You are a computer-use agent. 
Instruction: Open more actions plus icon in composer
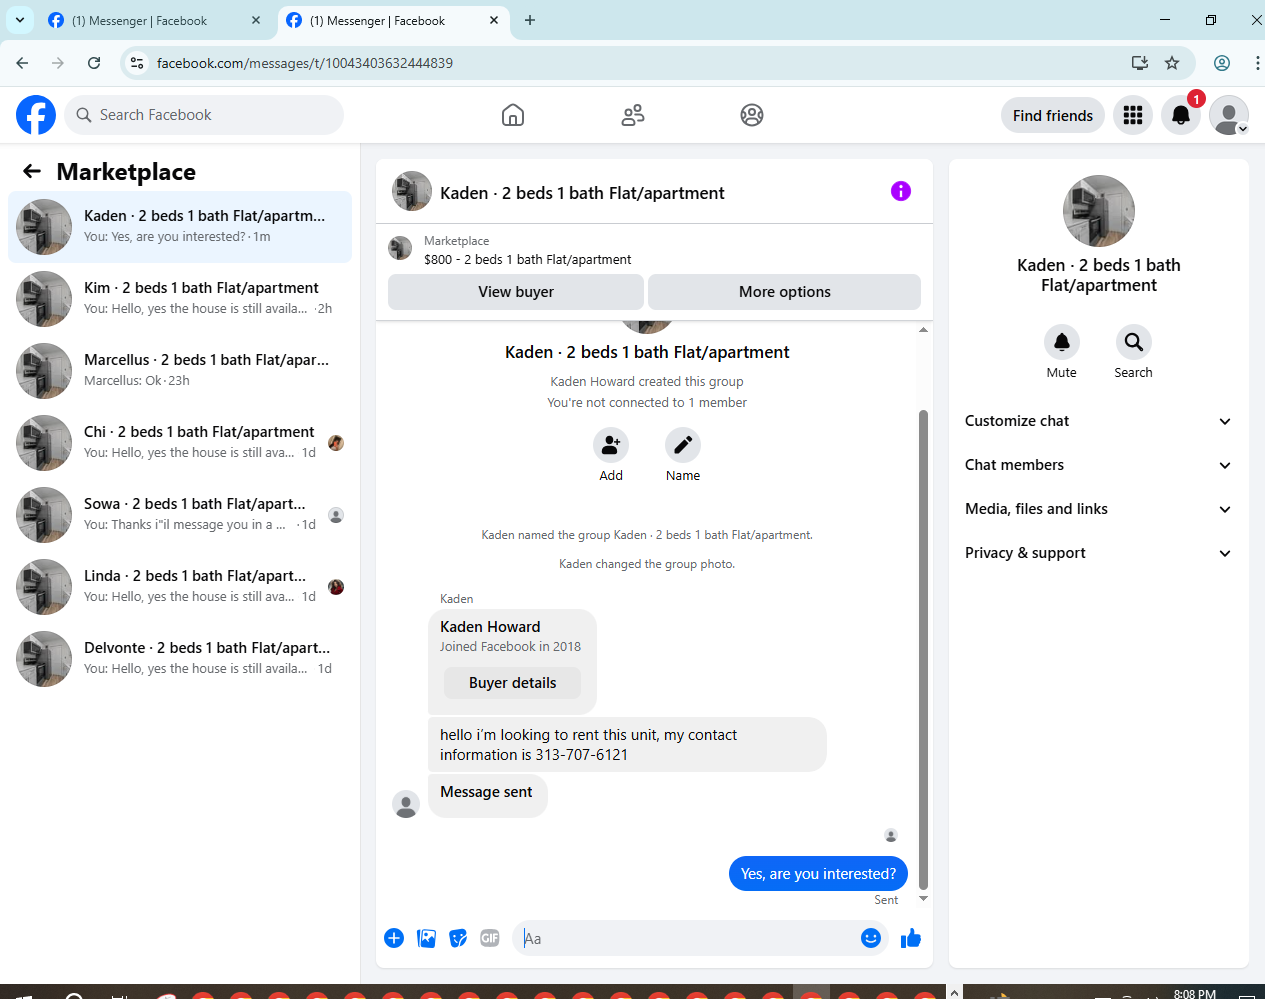point(394,938)
